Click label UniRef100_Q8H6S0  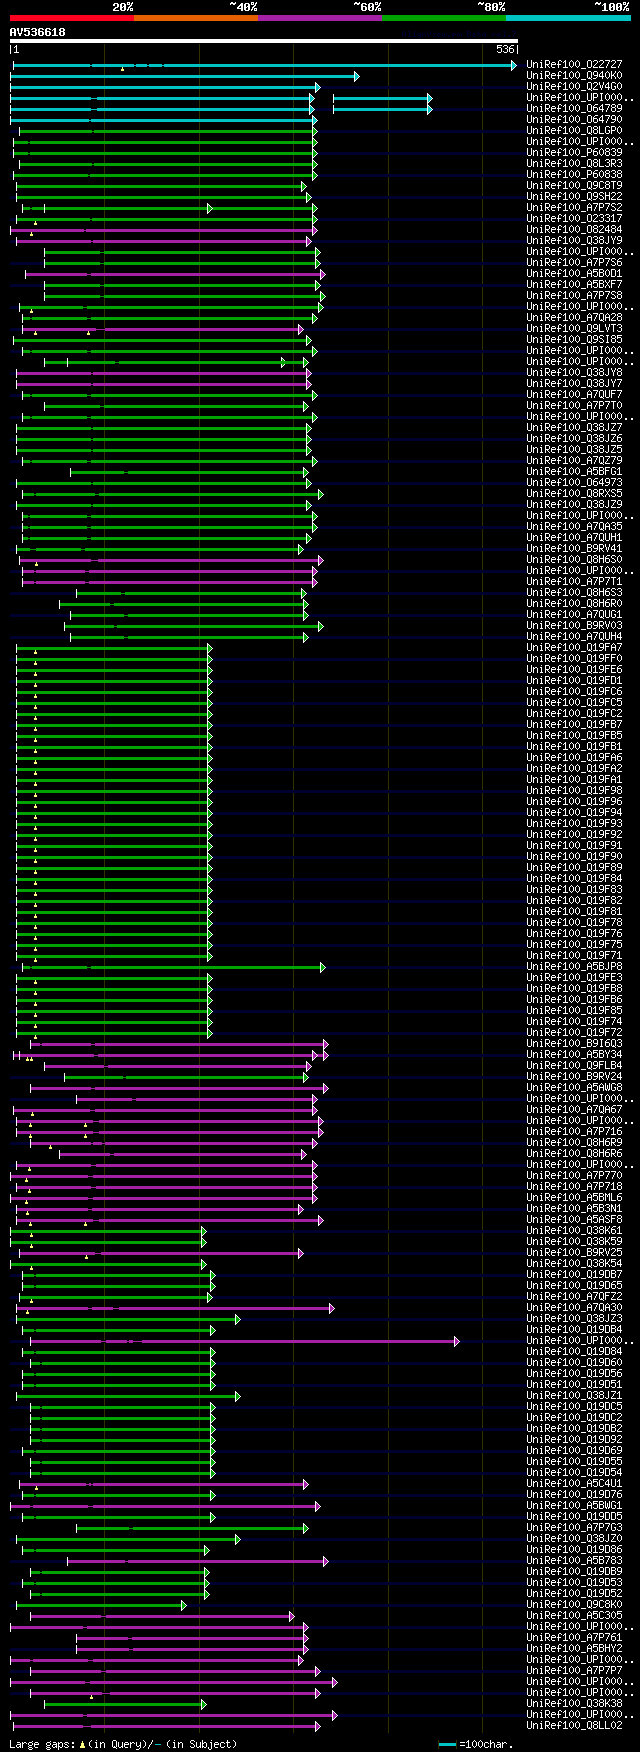point(574,560)
